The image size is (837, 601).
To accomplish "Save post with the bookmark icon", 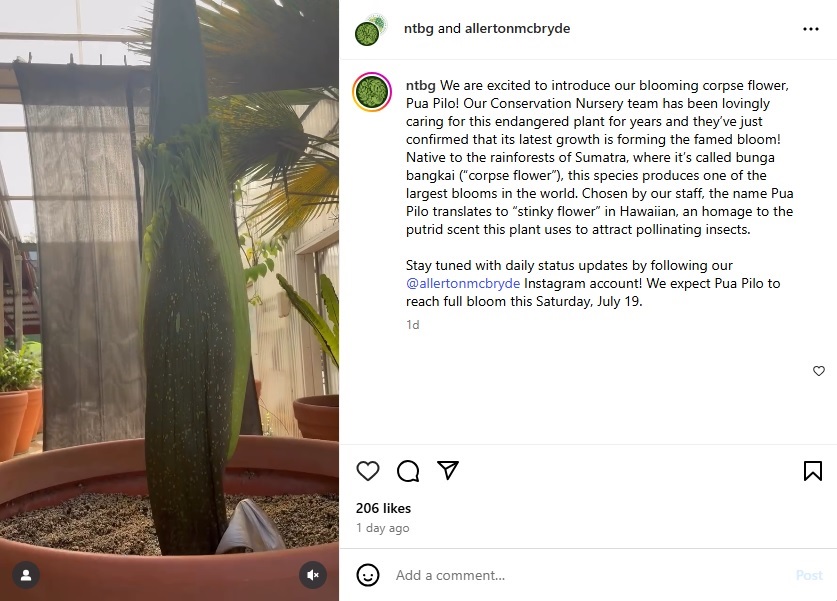I will click(x=812, y=471).
